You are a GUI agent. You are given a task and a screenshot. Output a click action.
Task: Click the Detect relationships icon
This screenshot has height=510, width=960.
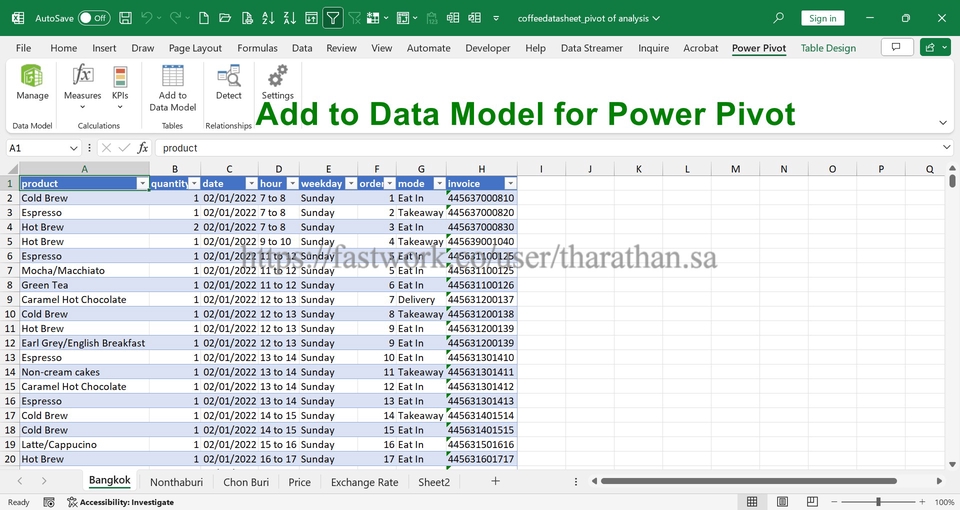pyautogui.click(x=229, y=77)
